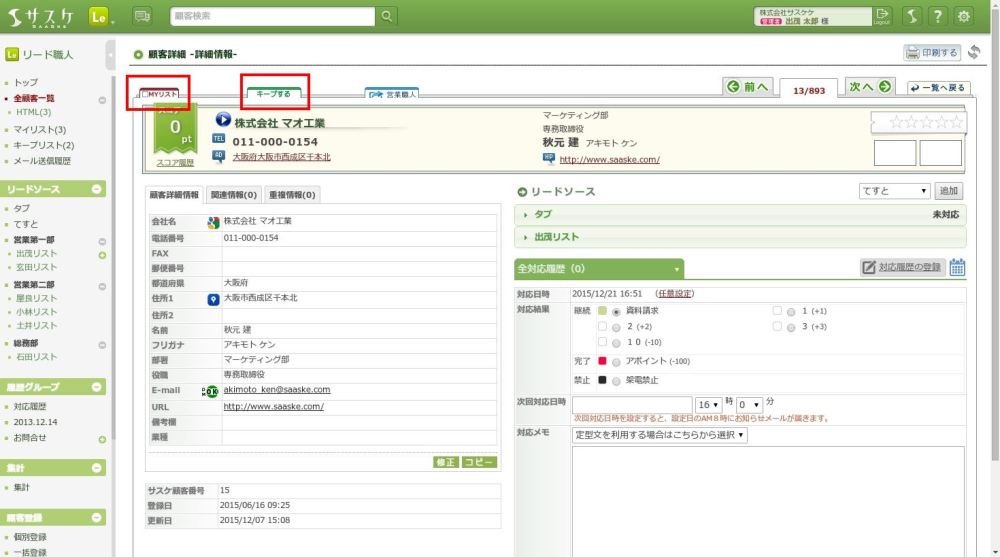Open the settings gear icon
This screenshot has height=557, width=1000.
coord(964,16)
